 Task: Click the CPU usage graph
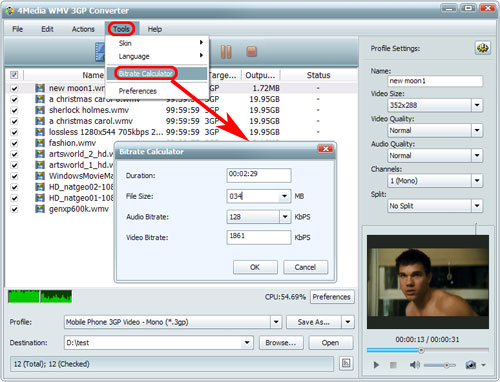pos(40,296)
